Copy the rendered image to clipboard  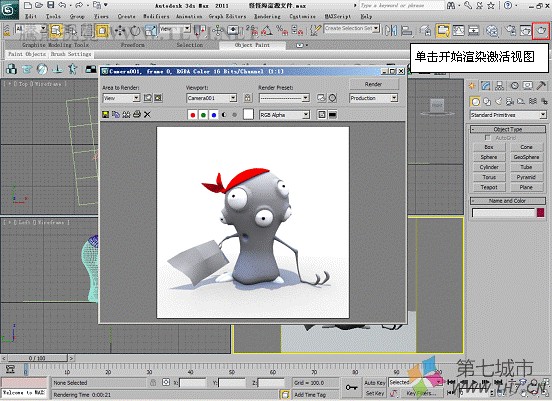click(116, 114)
